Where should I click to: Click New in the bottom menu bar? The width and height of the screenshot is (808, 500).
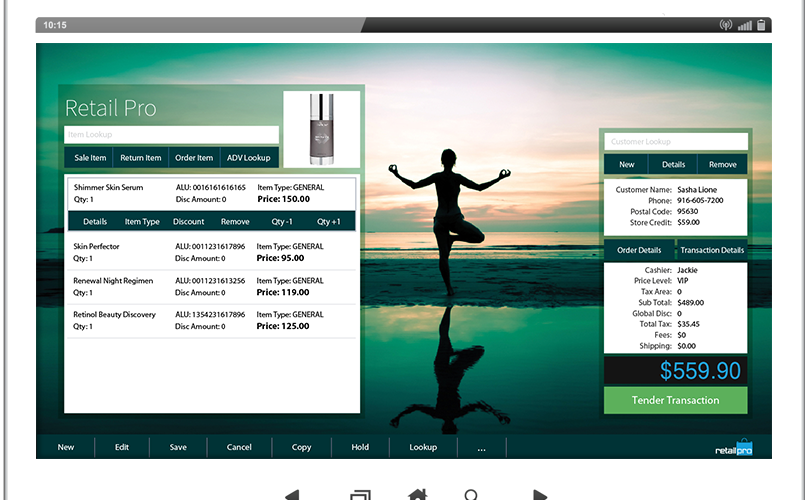(x=65, y=447)
